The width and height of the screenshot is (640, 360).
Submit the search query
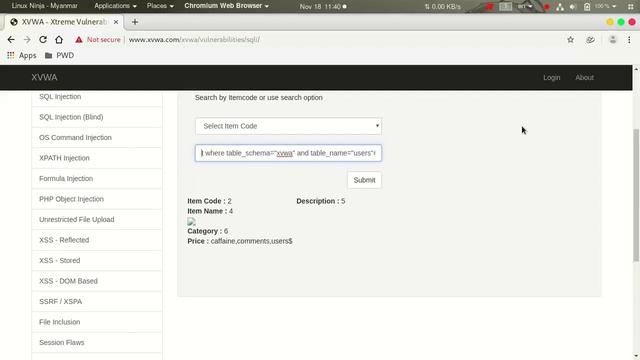coord(364,180)
